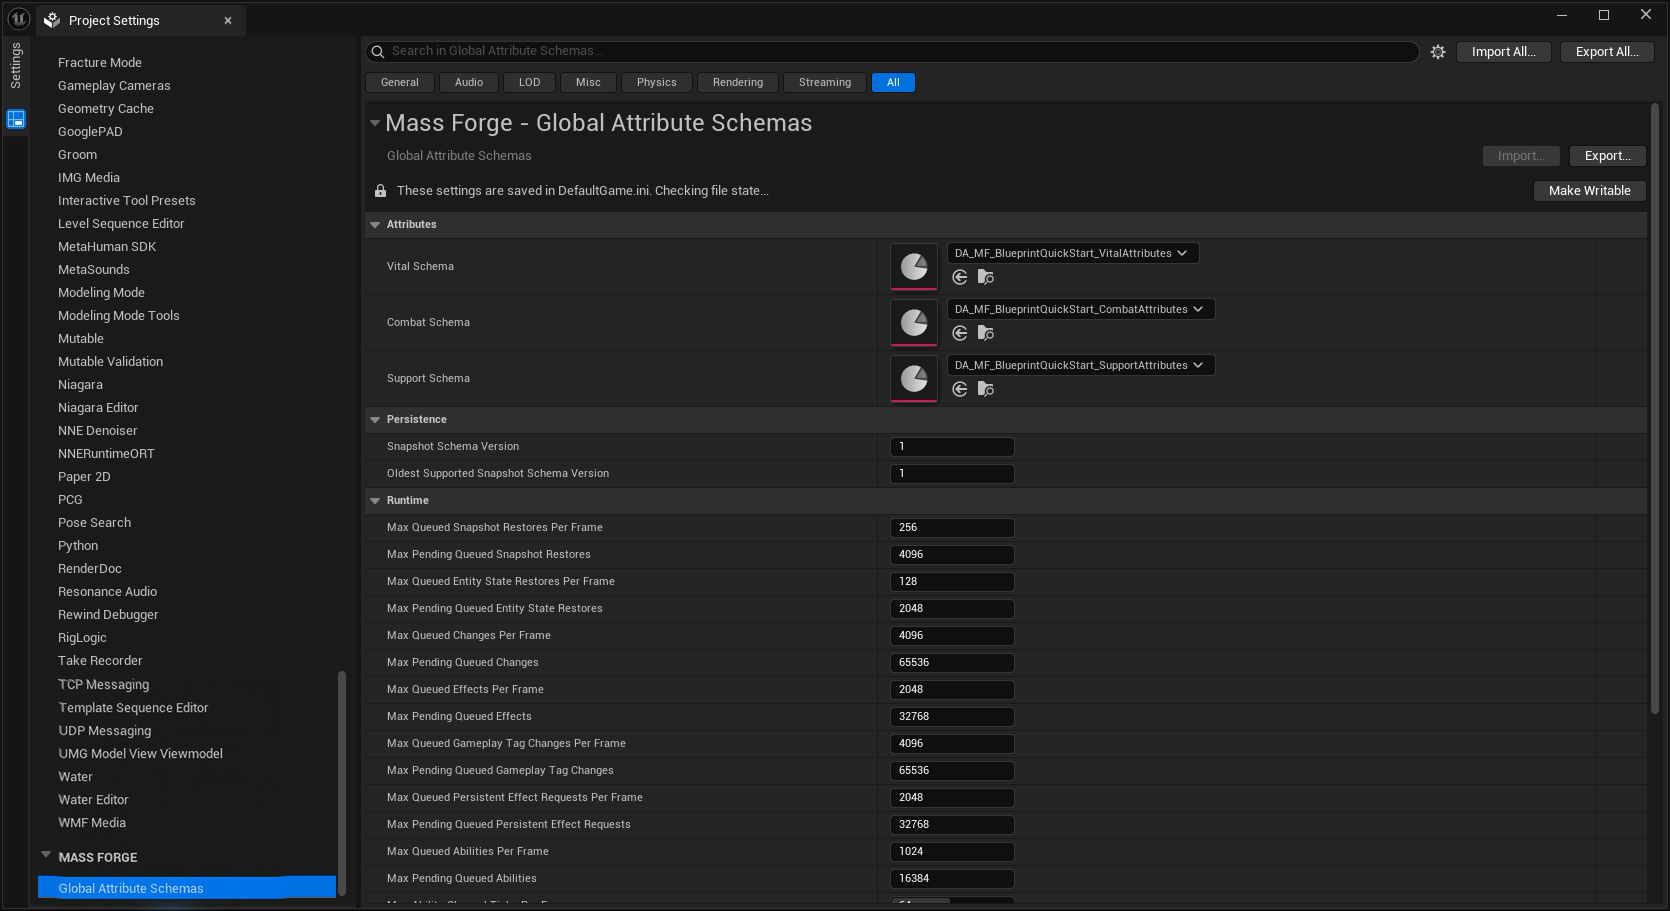
Task: Open Fracture Mode settings in sidebar
Action: (100, 63)
